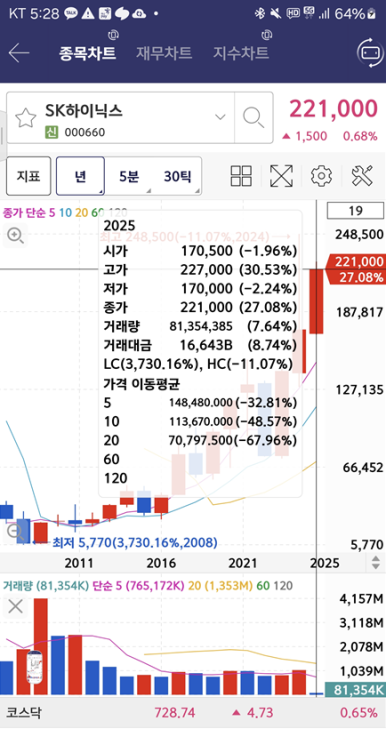Add SK하이닉스 to favorites star
Screen dimensions: 386x729
pos(26,118)
